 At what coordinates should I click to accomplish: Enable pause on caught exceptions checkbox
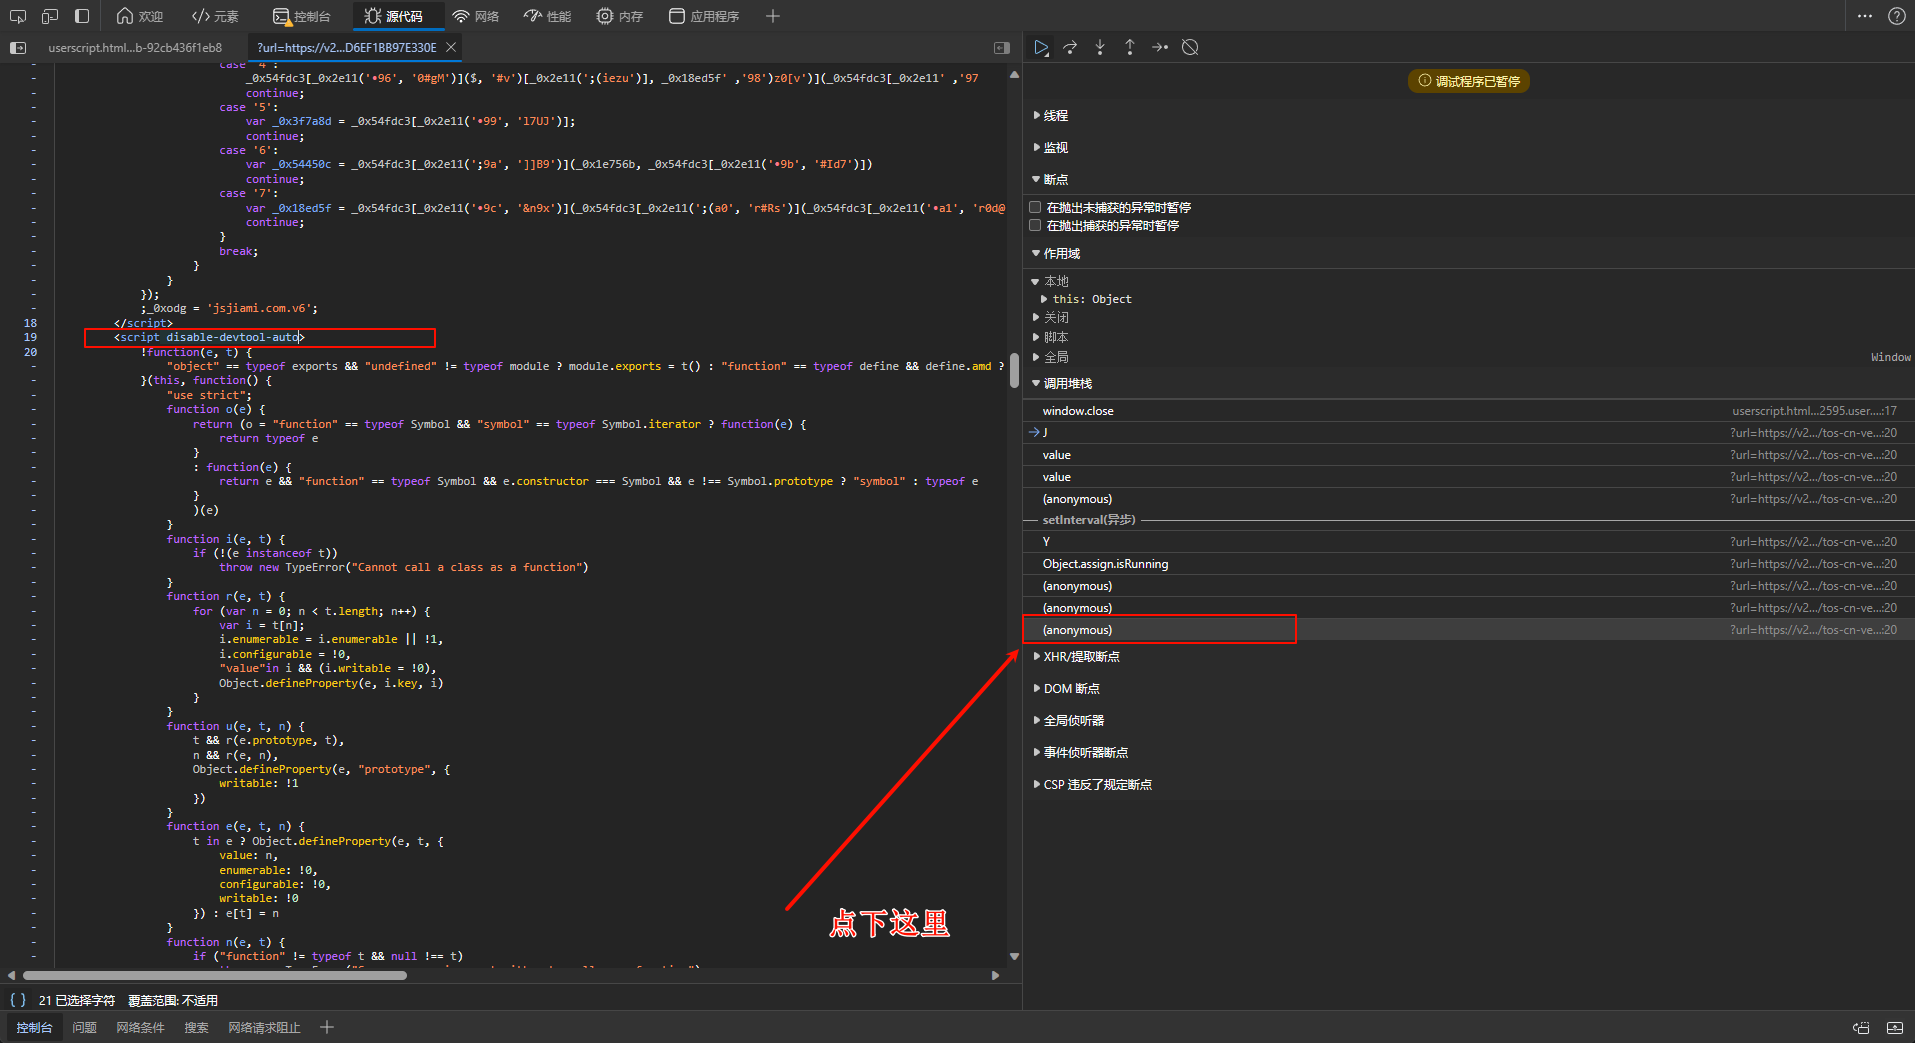click(1035, 226)
